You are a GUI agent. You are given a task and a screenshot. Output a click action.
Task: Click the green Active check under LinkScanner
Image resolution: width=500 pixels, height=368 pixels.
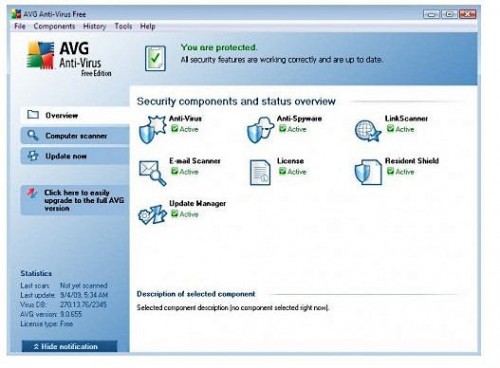coord(391,129)
